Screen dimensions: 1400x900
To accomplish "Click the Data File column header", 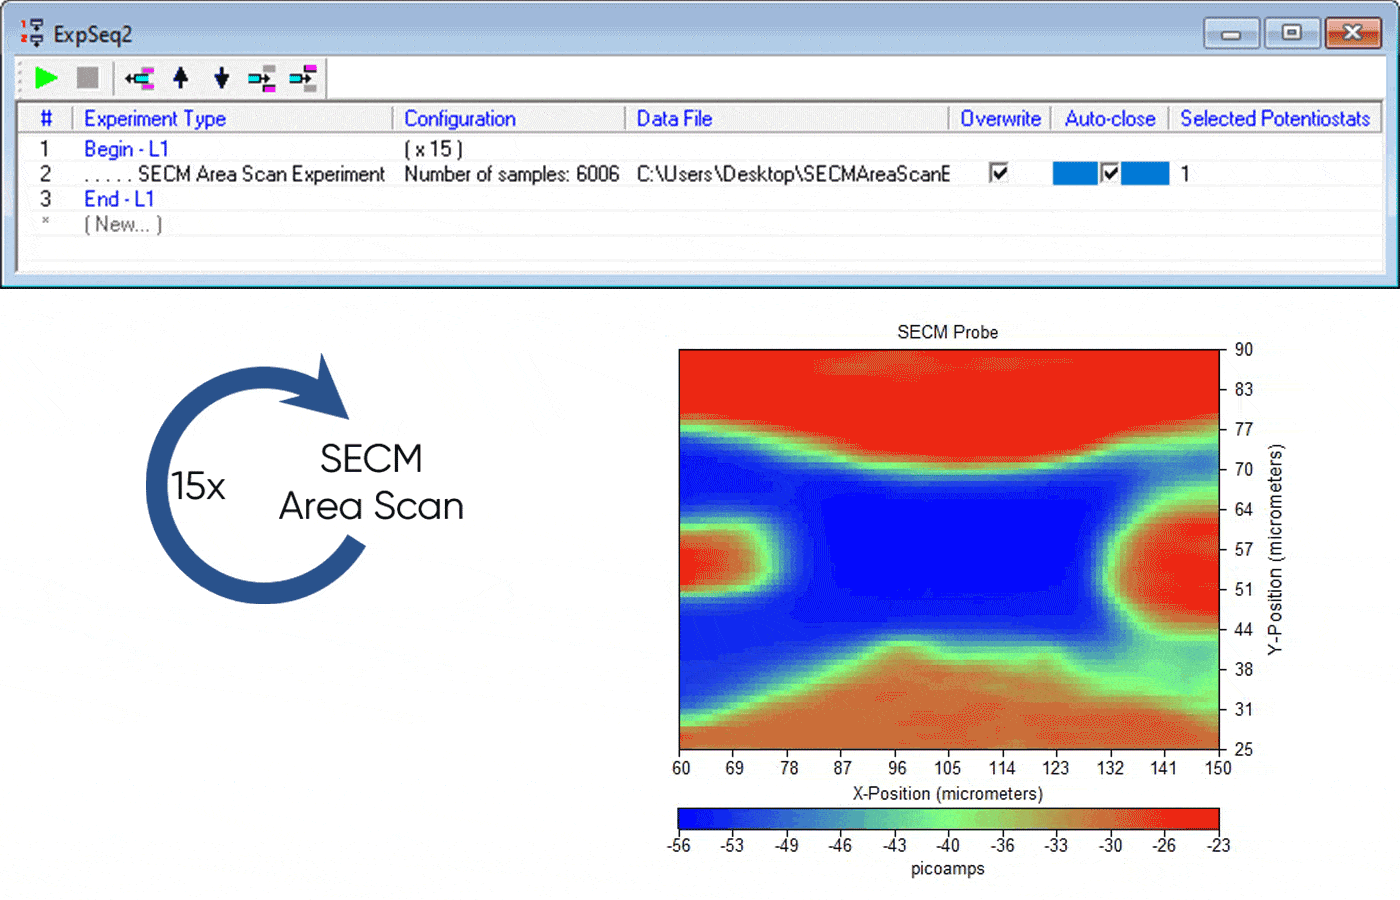I will coord(674,119).
